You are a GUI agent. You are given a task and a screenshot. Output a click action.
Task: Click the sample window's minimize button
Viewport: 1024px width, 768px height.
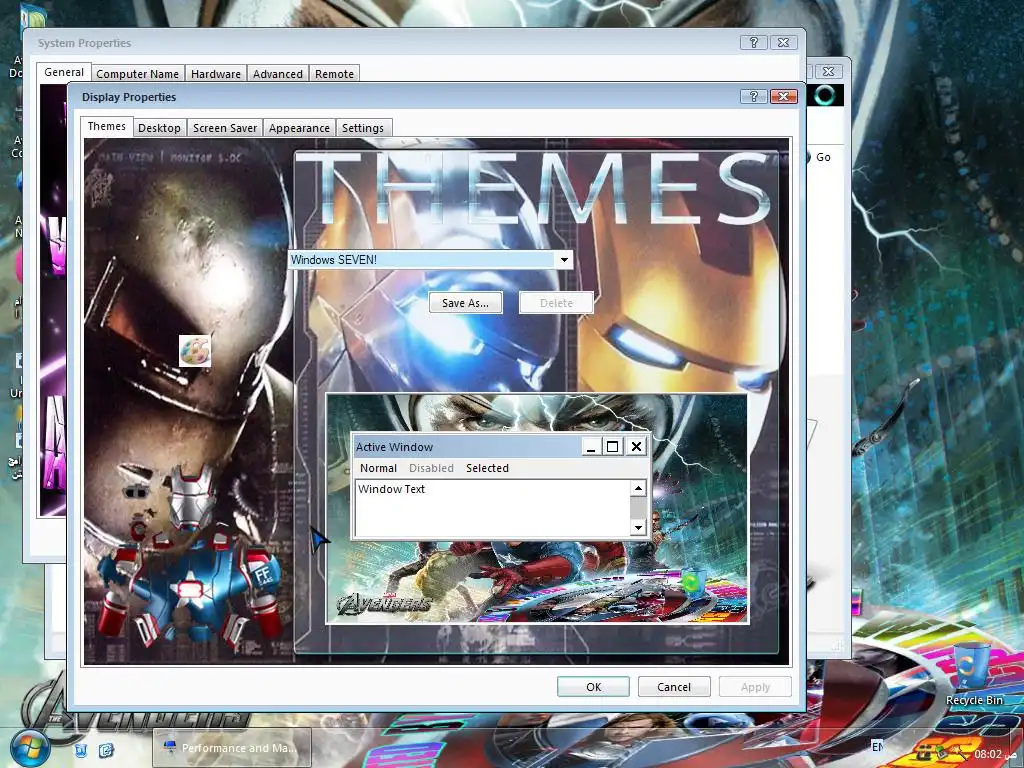click(x=591, y=447)
